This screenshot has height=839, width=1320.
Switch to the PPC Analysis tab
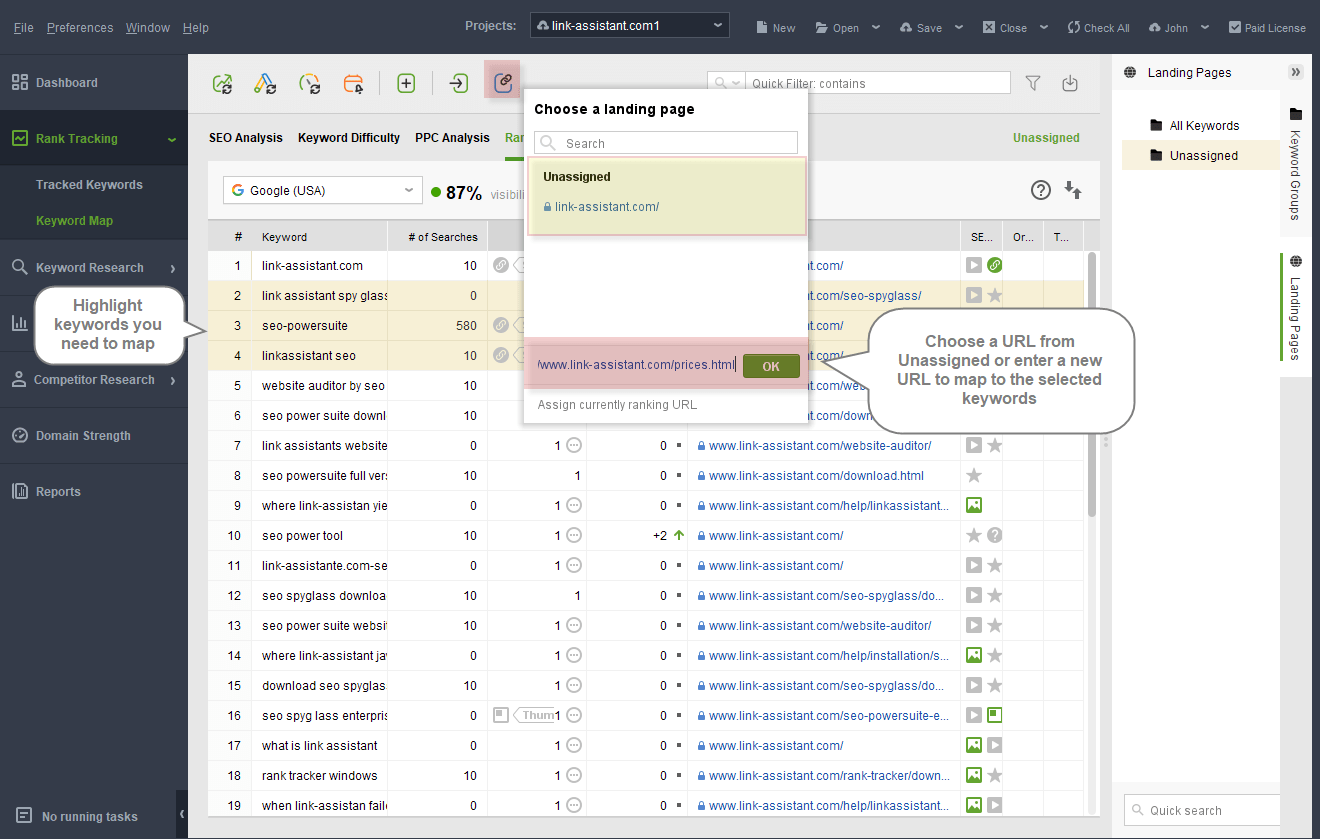(453, 138)
